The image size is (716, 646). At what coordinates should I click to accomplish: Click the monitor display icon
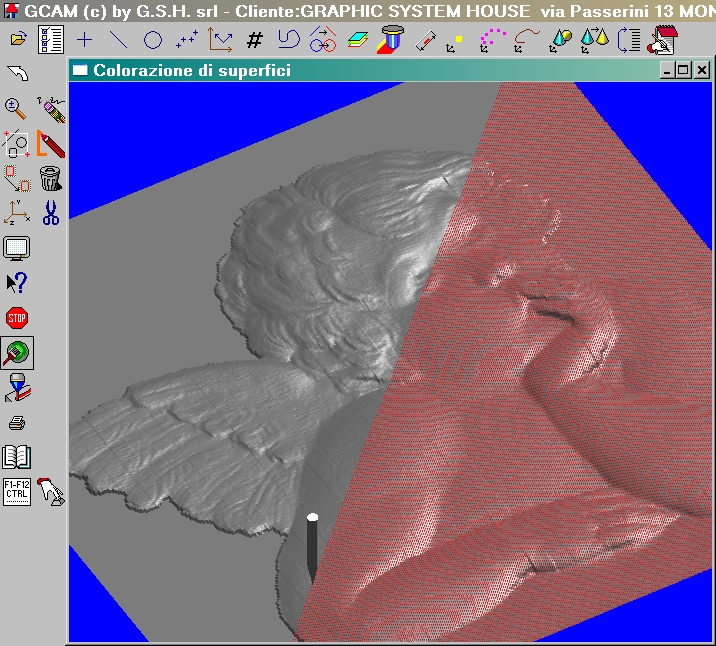coord(17,248)
